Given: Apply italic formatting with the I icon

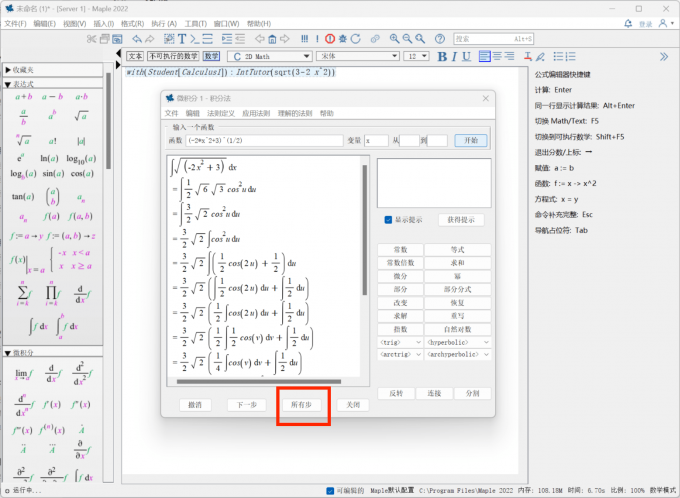Looking at the screenshot, I should coord(454,56).
